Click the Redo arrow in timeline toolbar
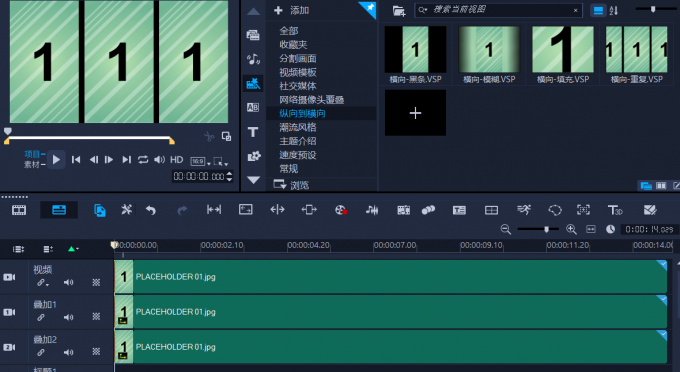This screenshot has width=680, height=372. [x=182, y=210]
